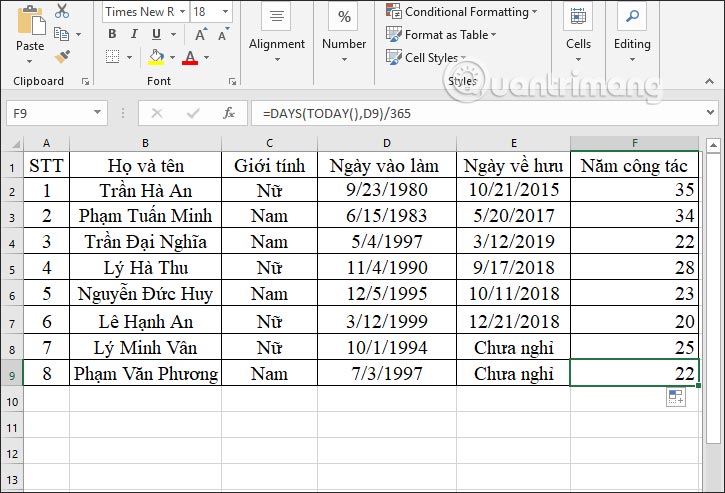Select date cell 7/3/1997
725x493 pixels.
tap(387, 373)
